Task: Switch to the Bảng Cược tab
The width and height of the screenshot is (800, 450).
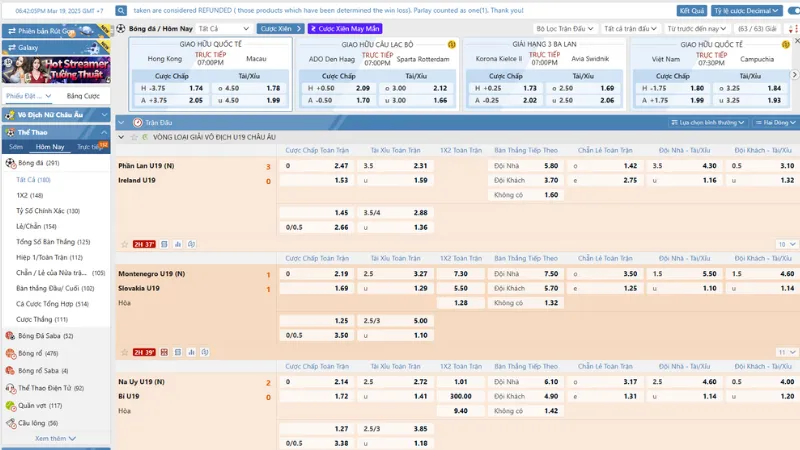Action: (x=83, y=96)
